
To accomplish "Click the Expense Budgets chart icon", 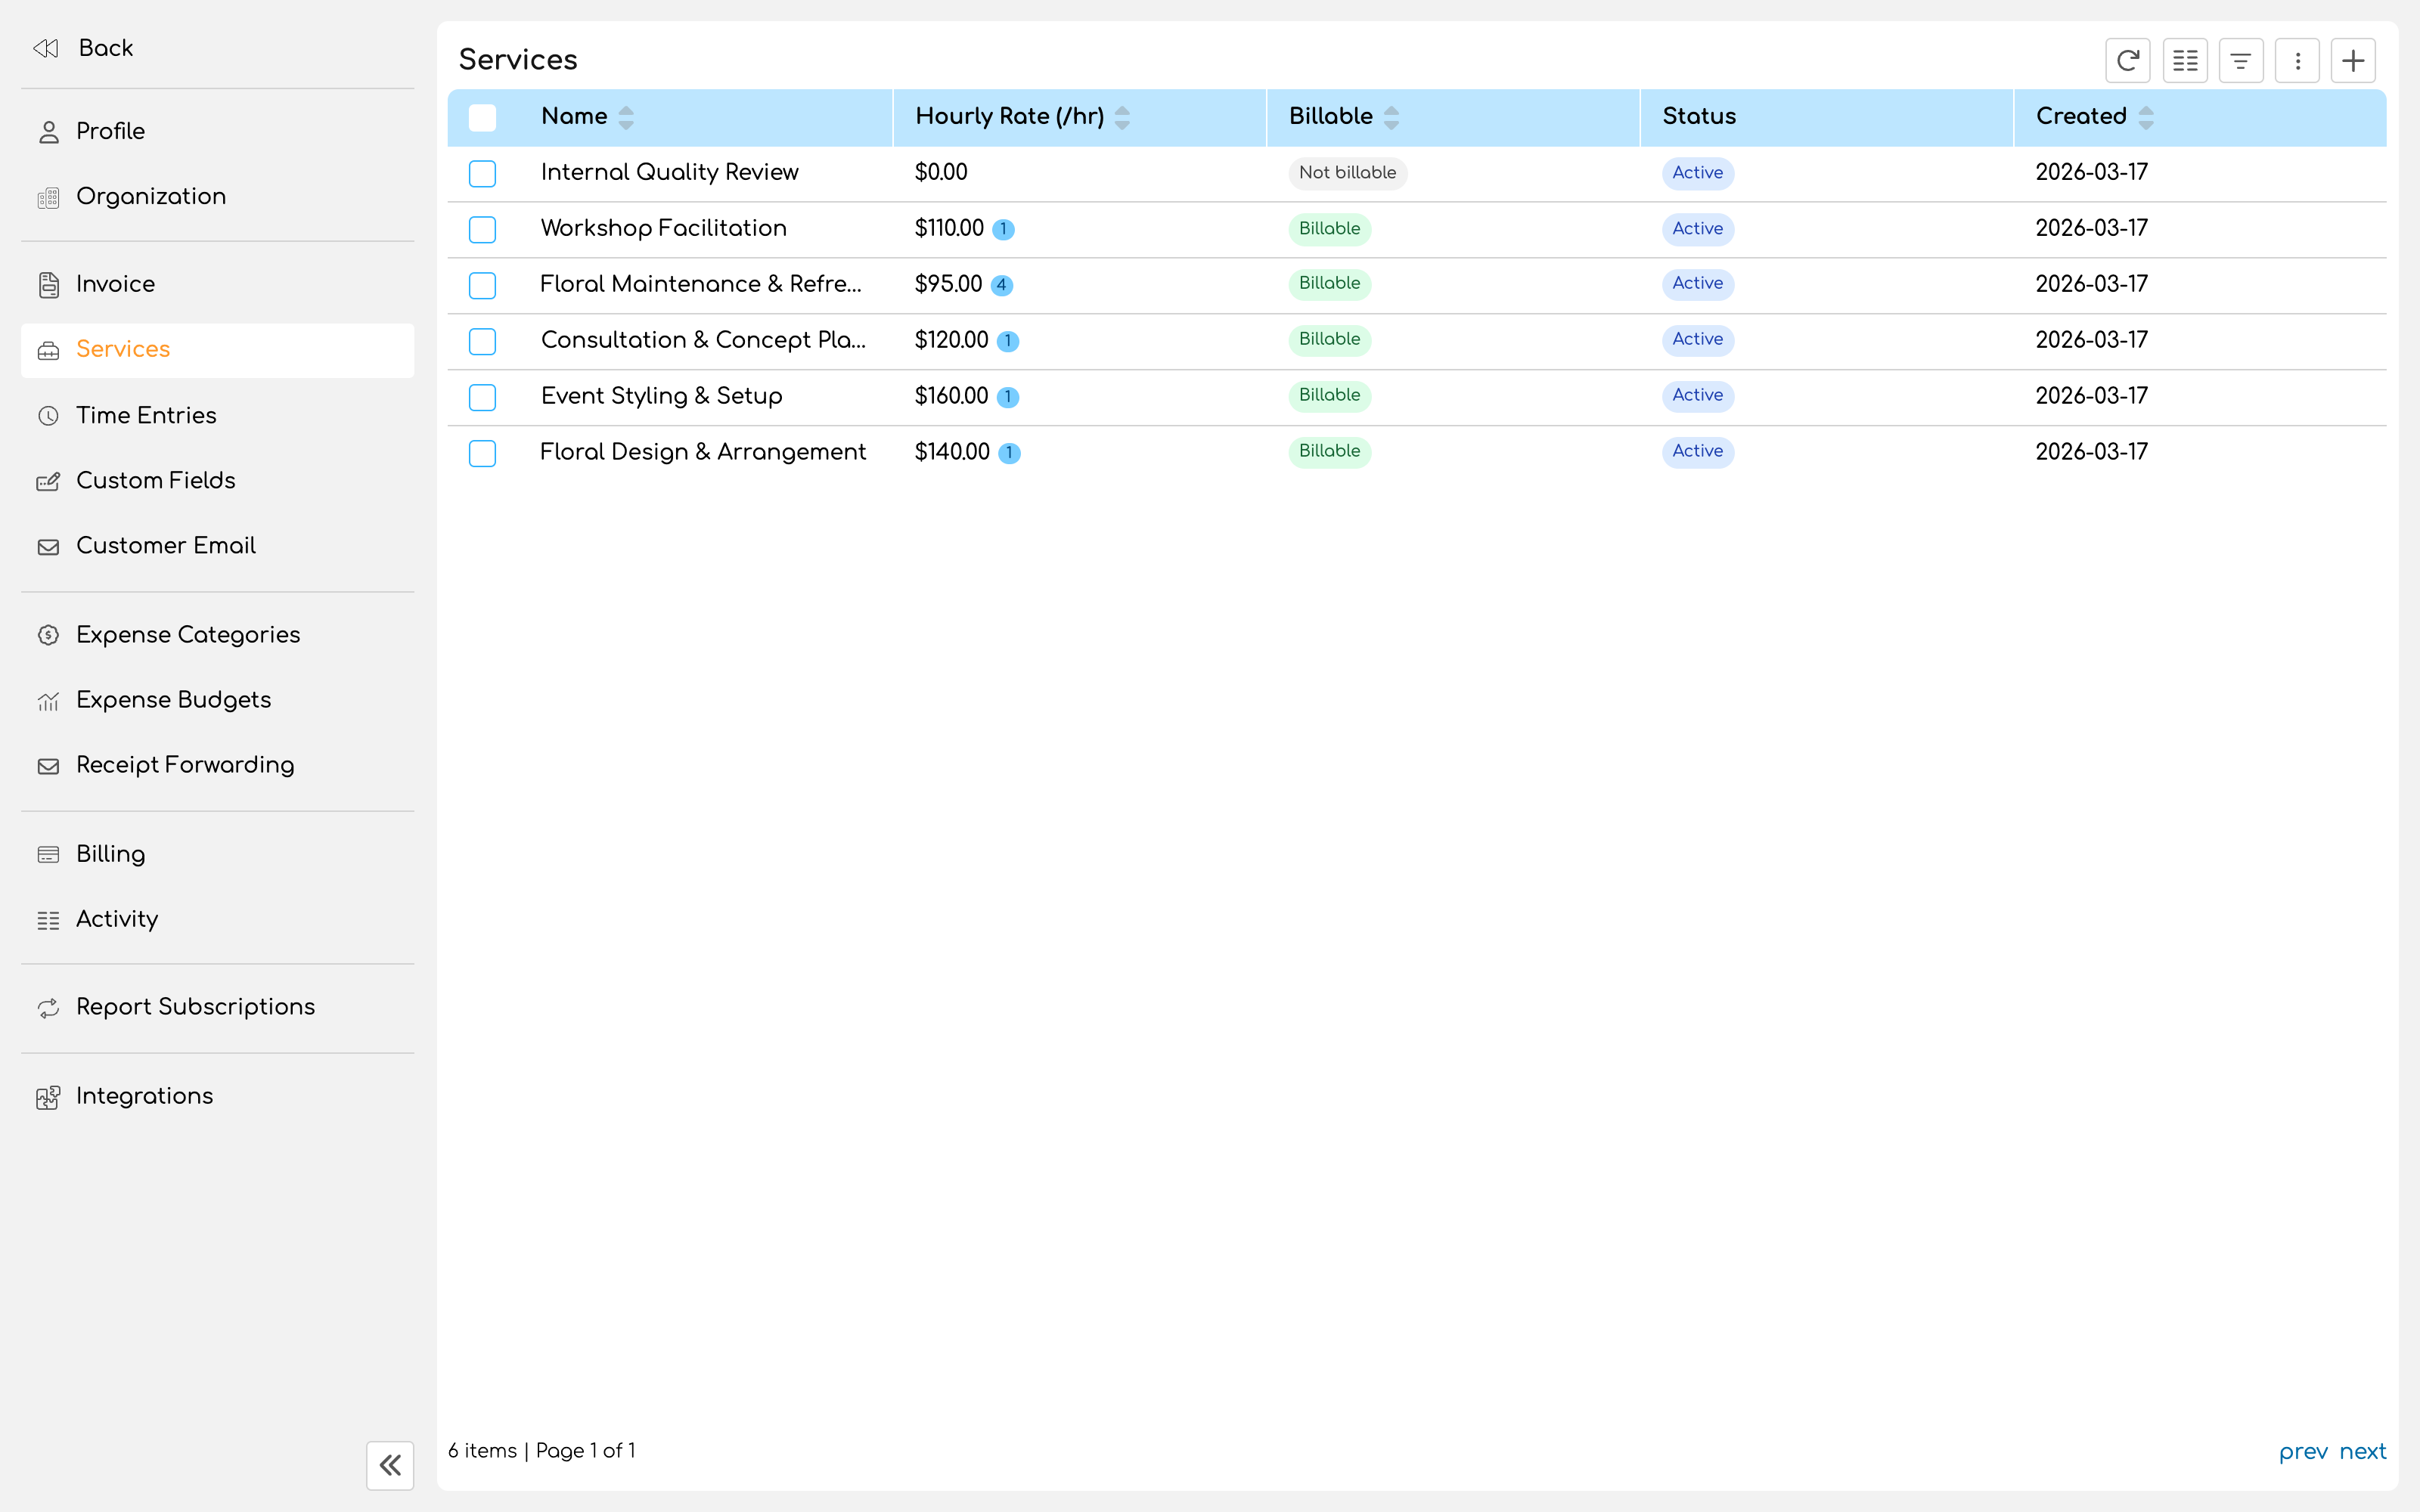I will coord(48,700).
